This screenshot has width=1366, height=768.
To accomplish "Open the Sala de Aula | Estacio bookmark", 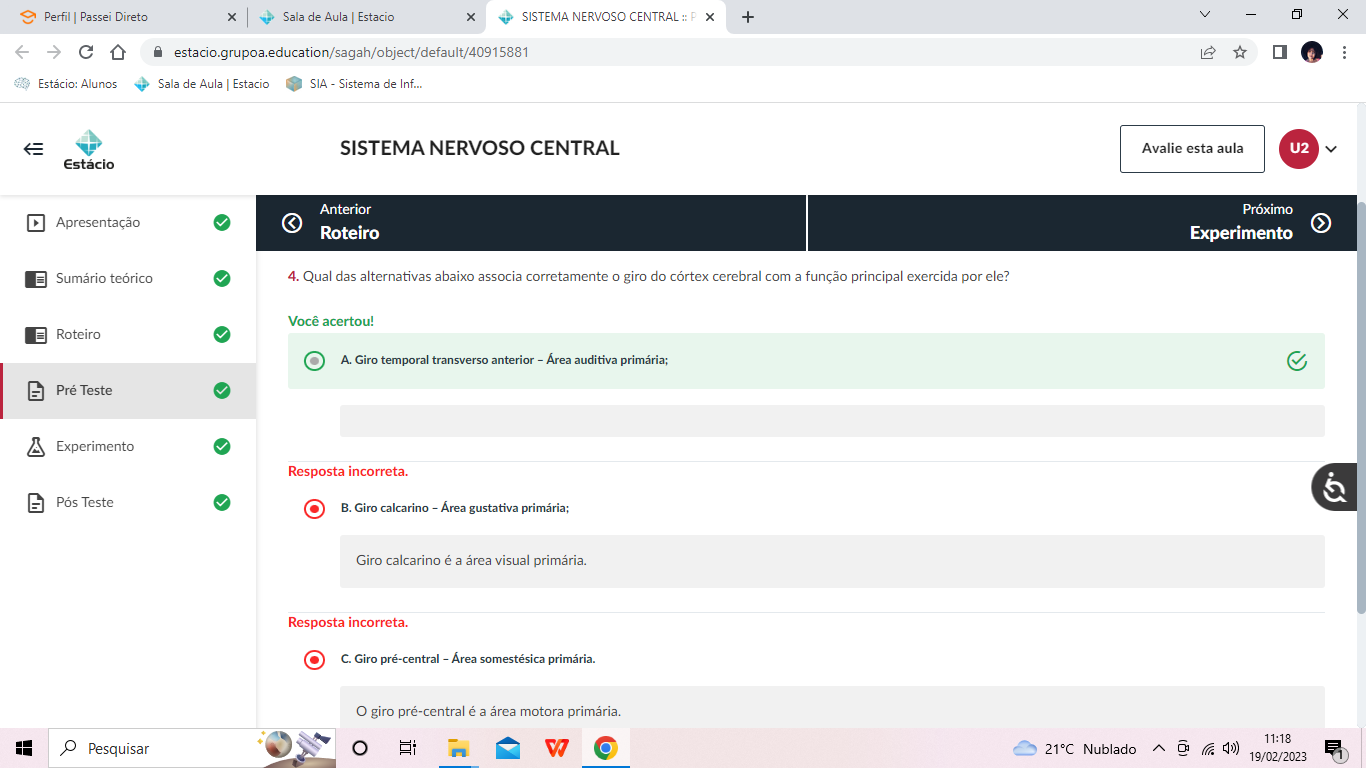I will pos(202,84).
